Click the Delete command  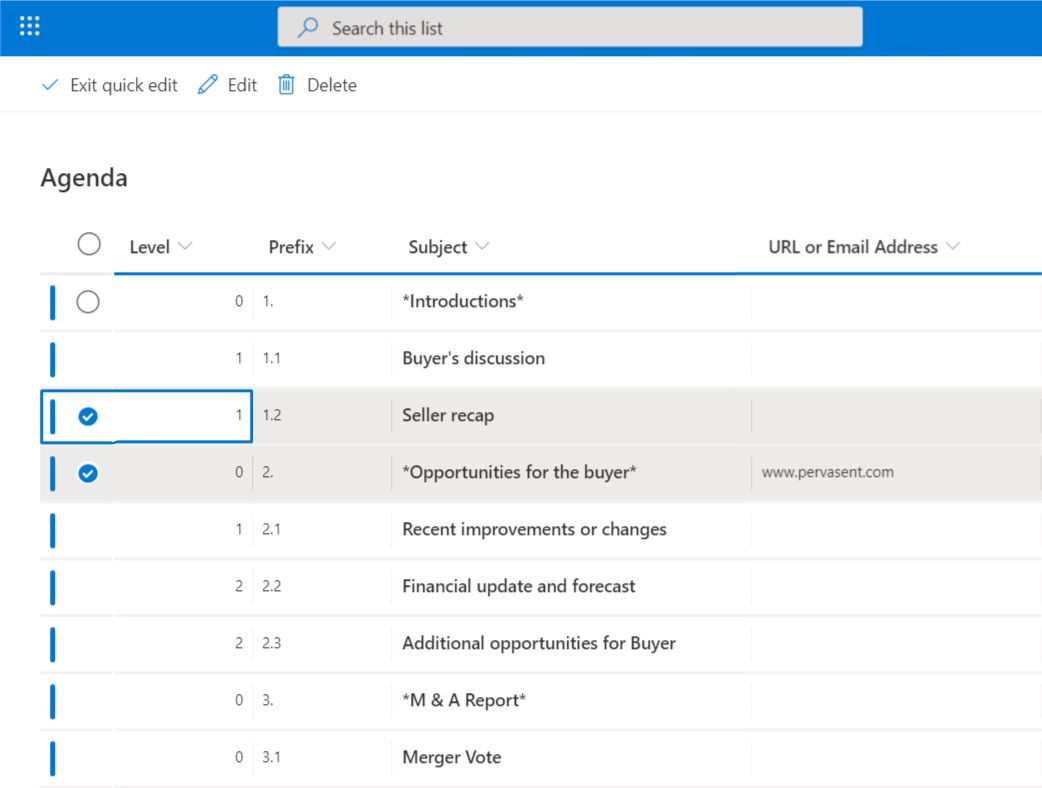[333, 85]
